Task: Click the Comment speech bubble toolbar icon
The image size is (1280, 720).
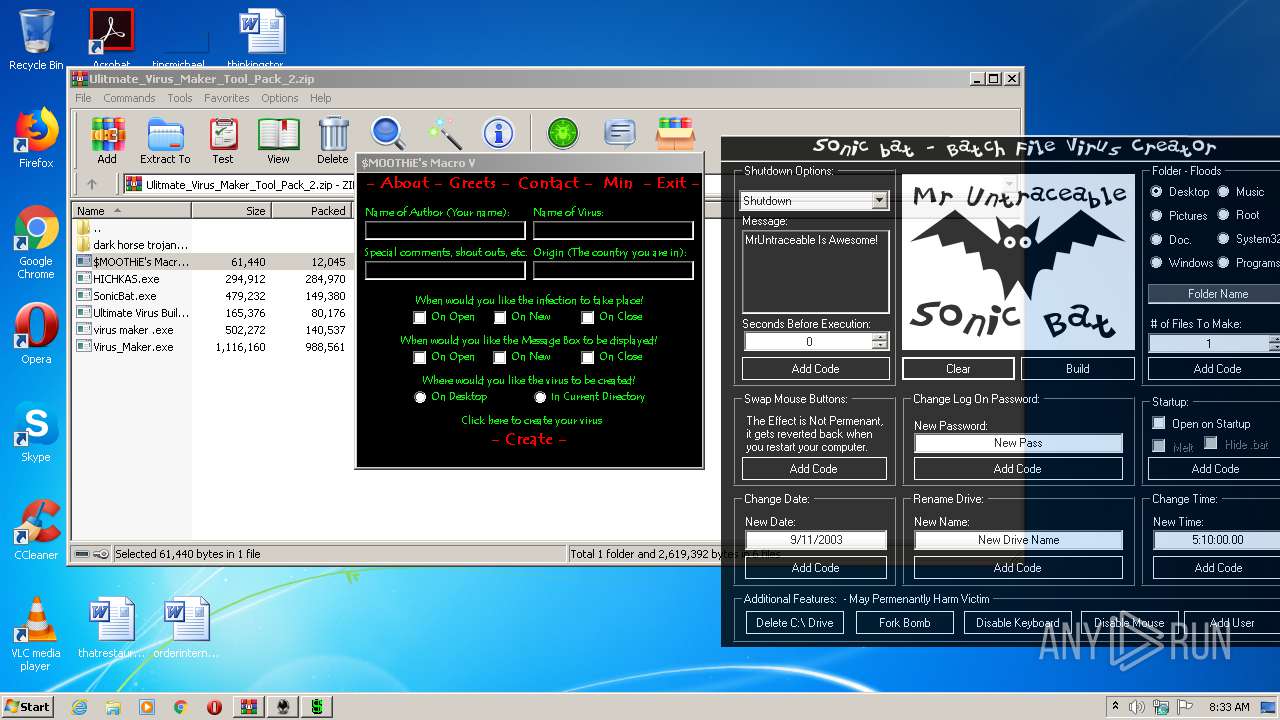Action: (620, 132)
